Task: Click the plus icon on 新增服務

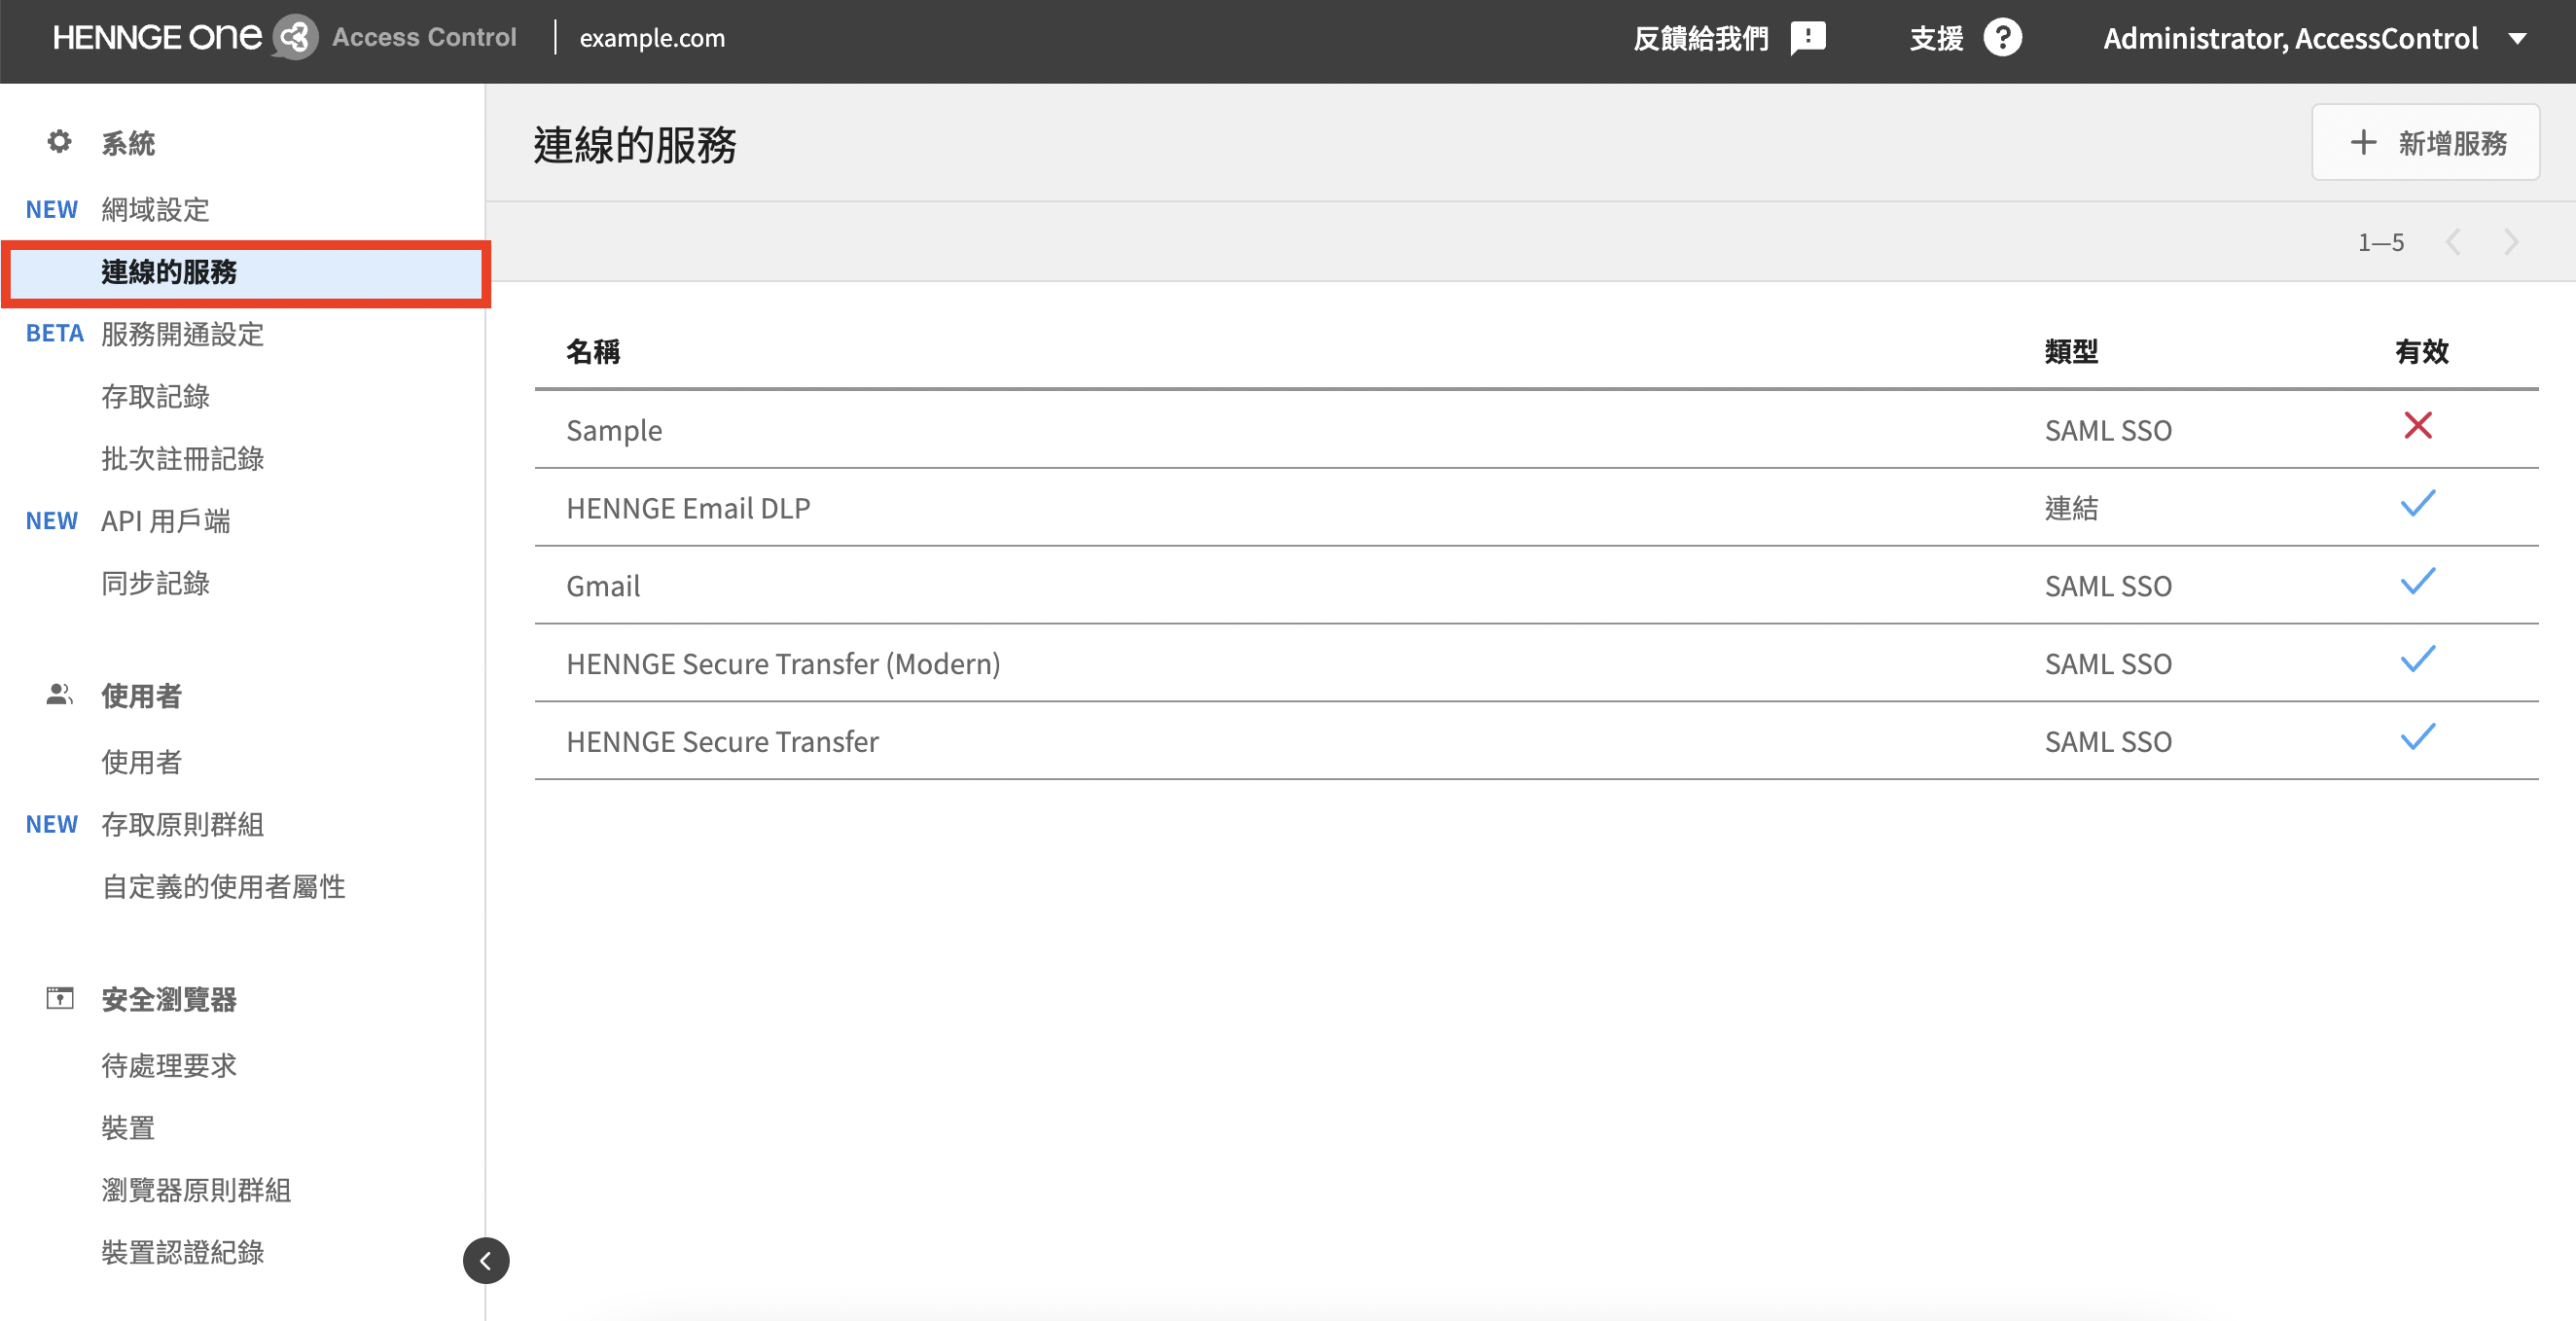Action: pyautogui.click(x=2363, y=142)
